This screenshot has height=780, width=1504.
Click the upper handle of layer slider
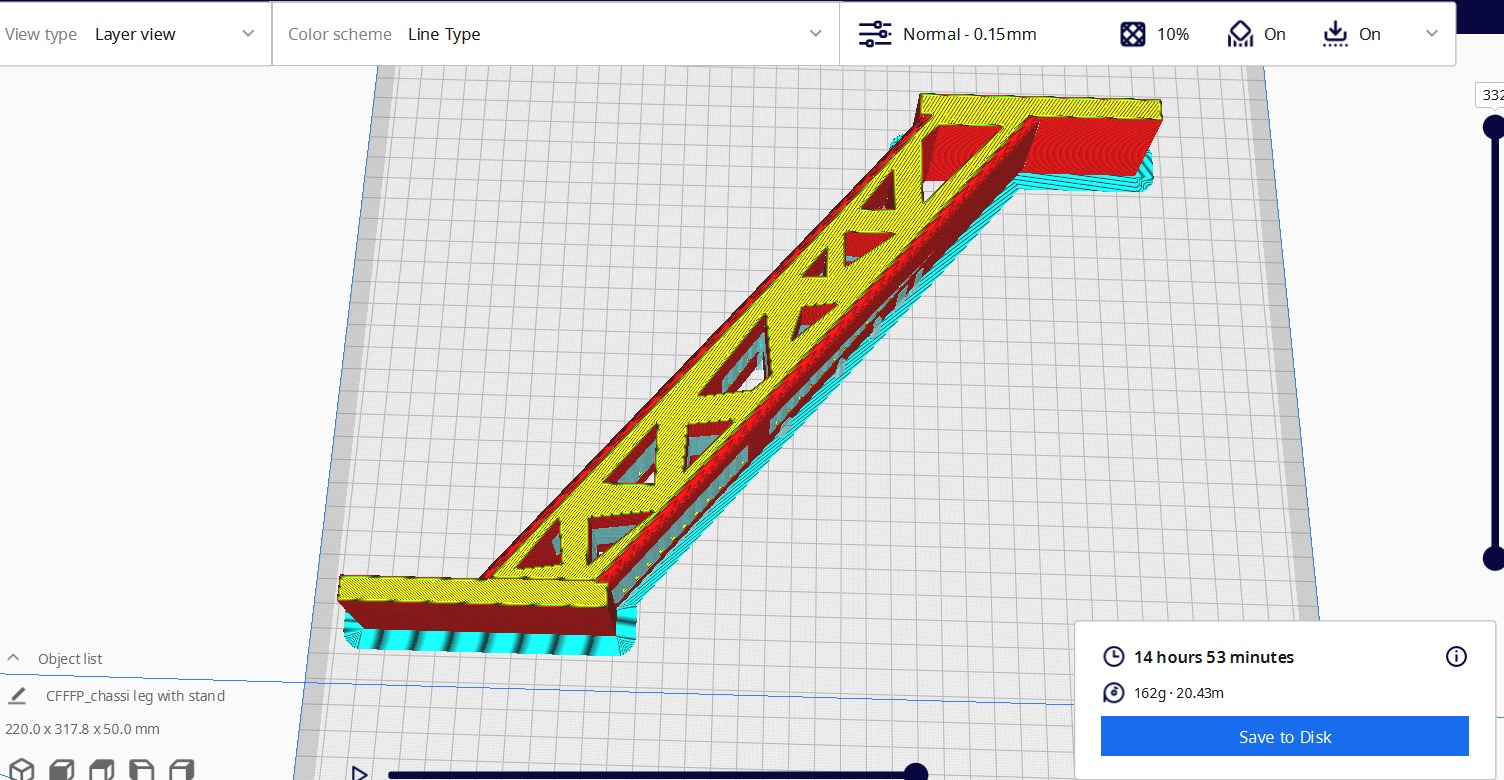1493,127
